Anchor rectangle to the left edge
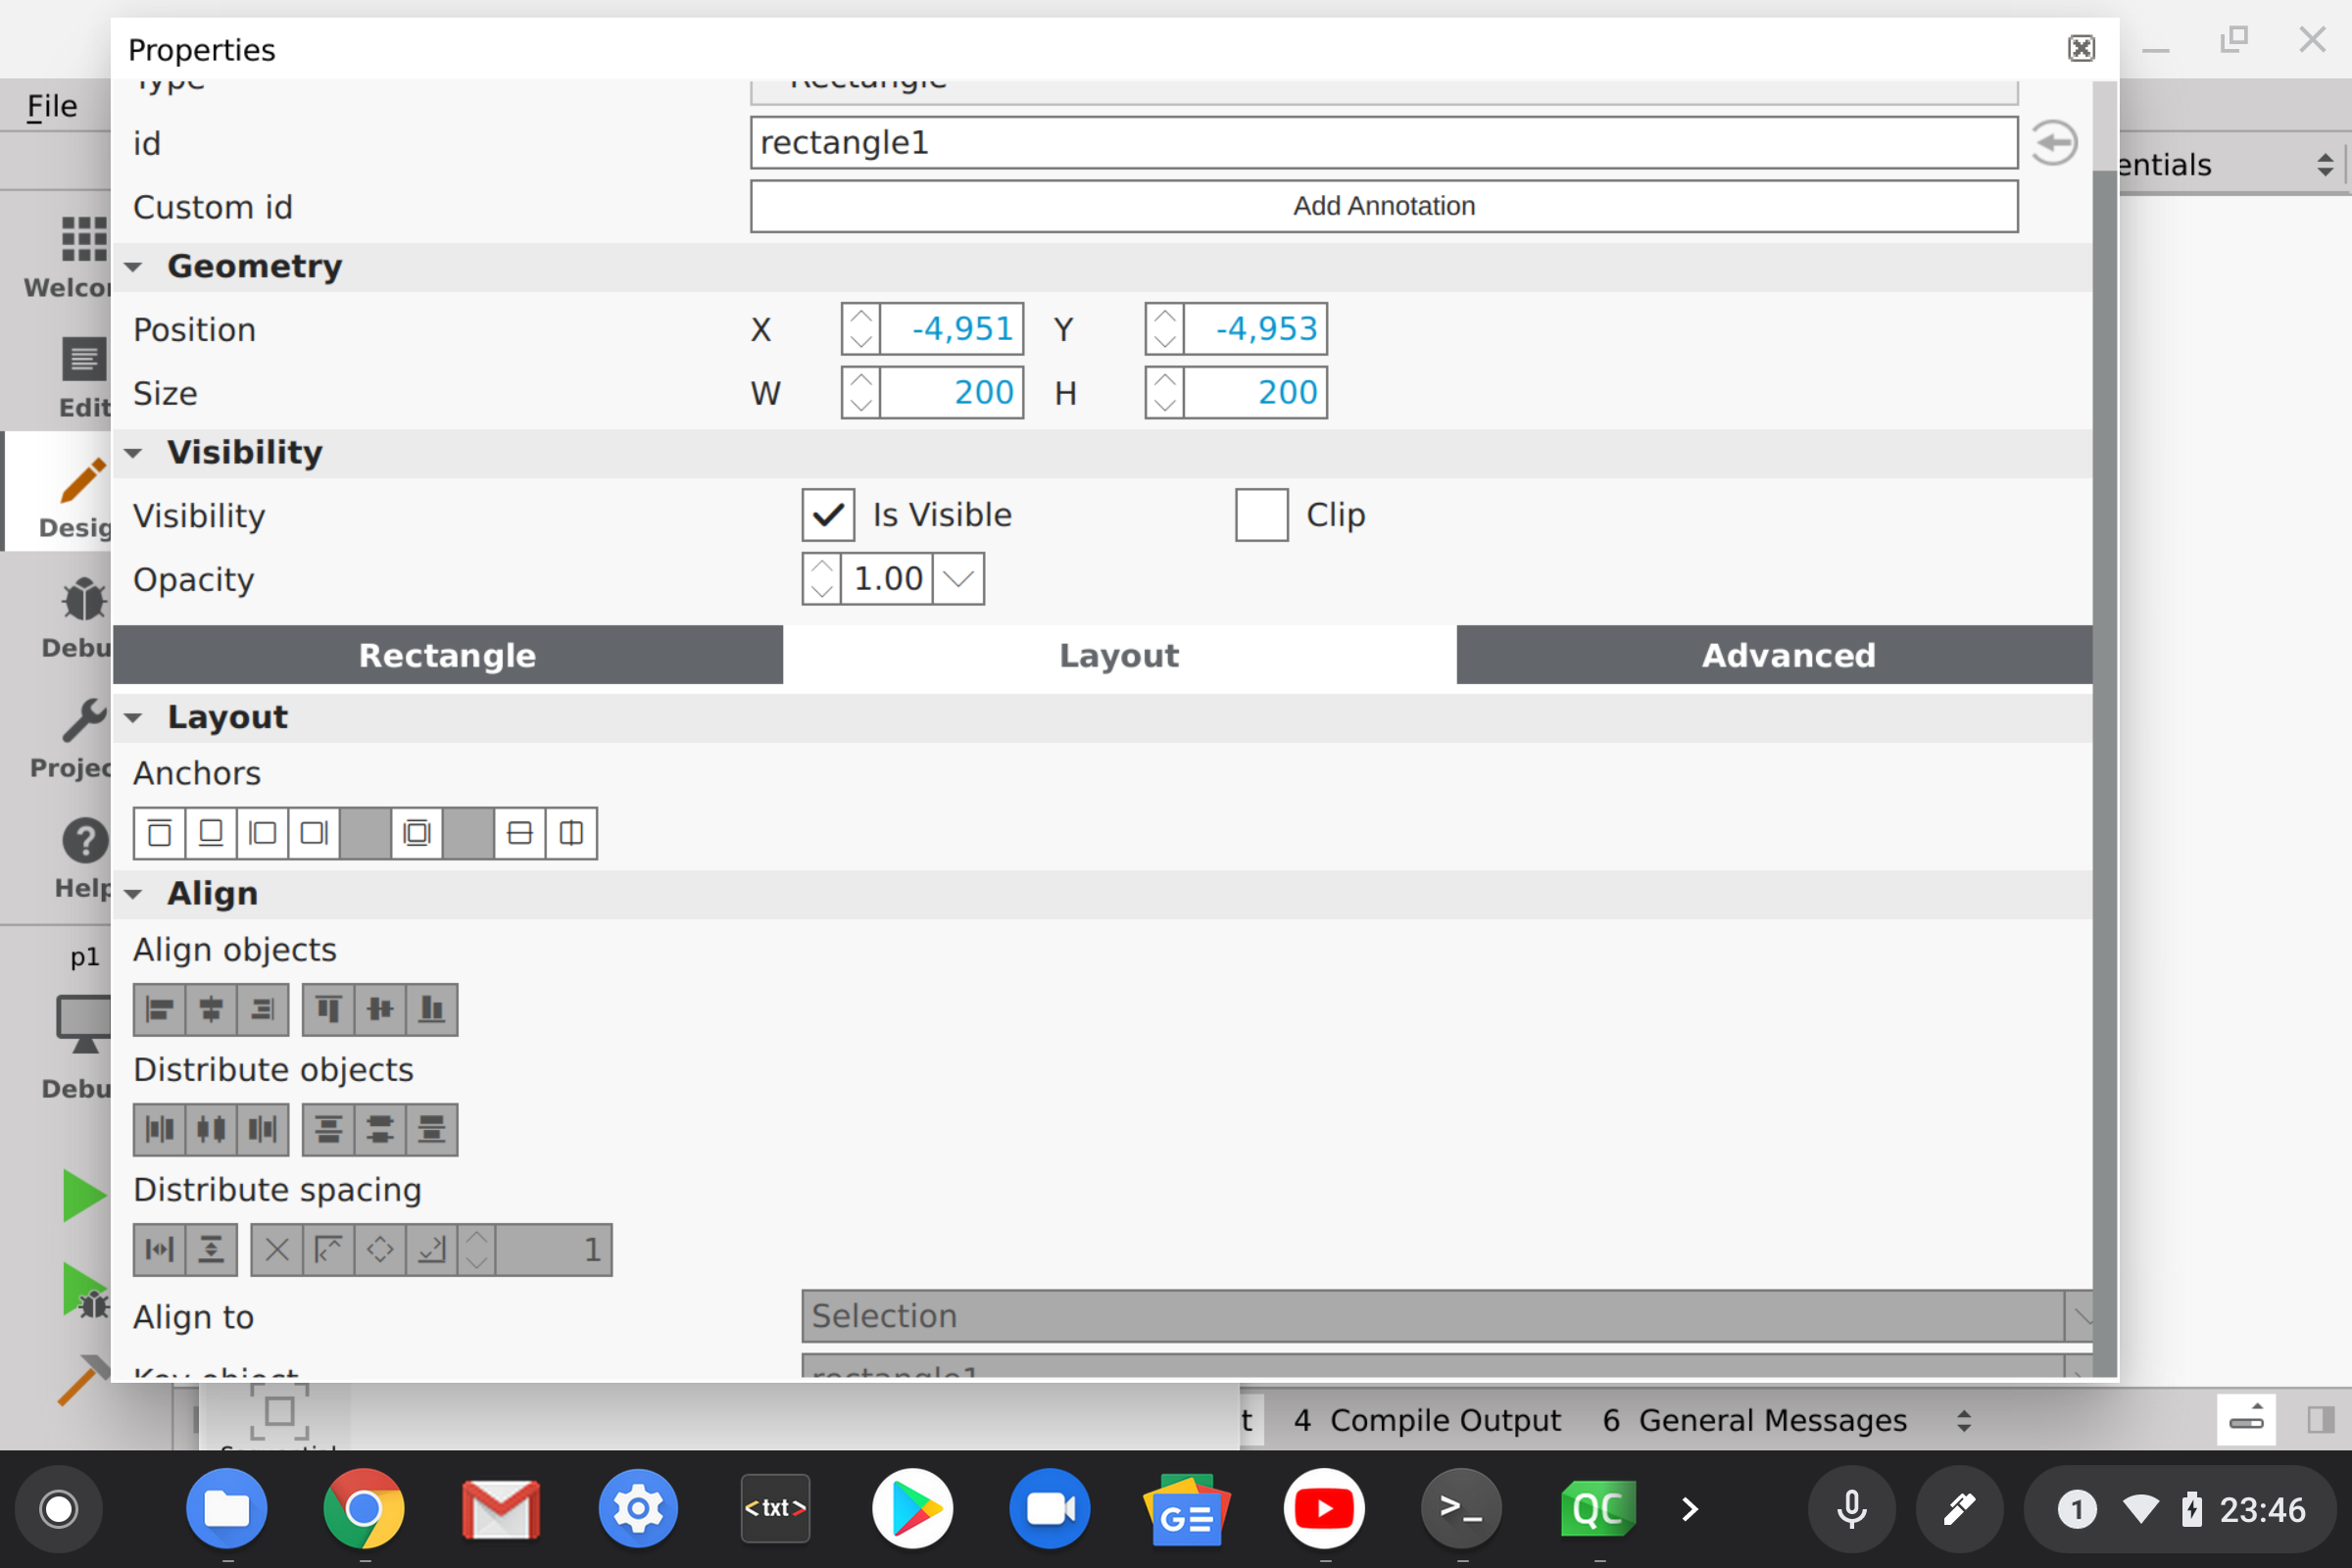This screenshot has height=1568, width=2352. point(262,833)
